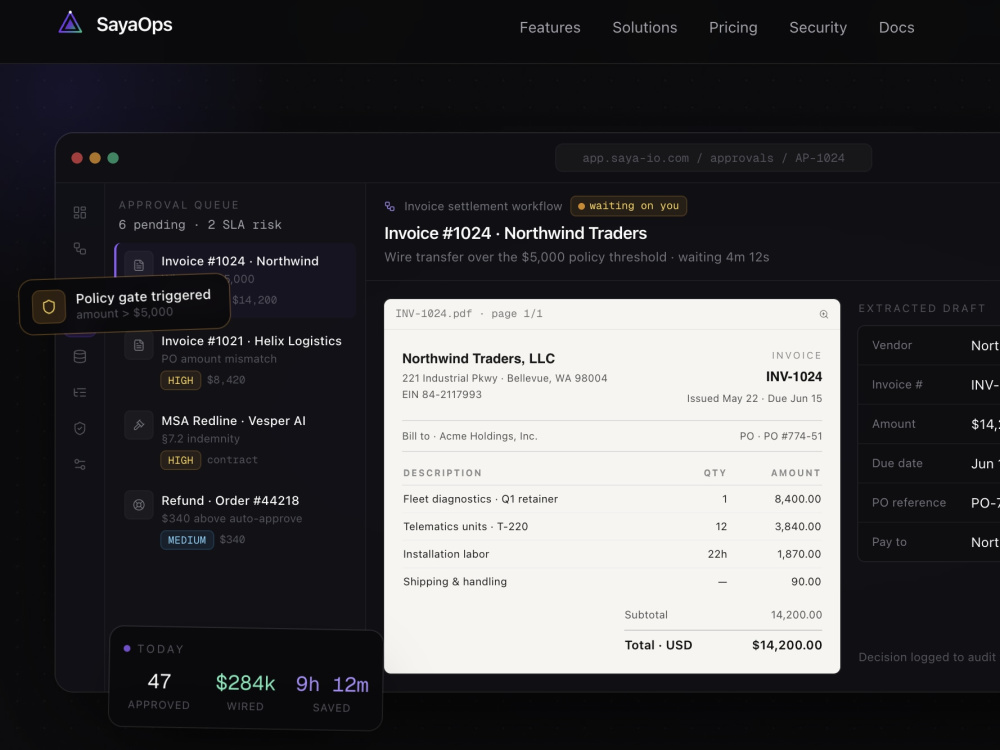
Task: Click 'Bill to · Acme Holdings, Inc.' text
Action: point(469,436)
